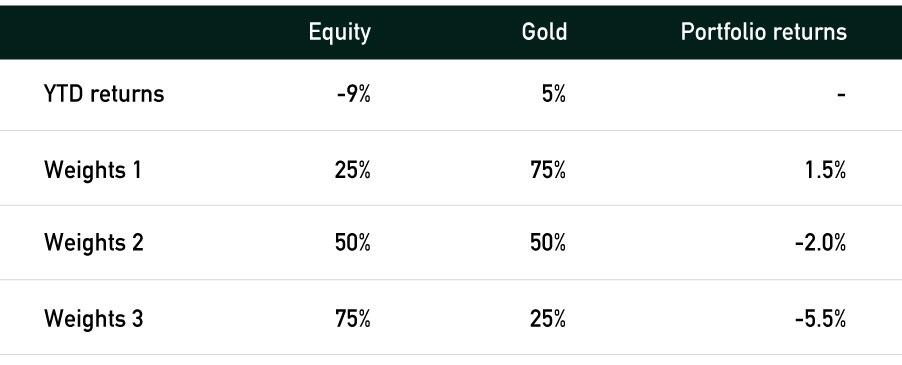Click the 25% gold cell in Weights 3
Image resolution: width=902 pixels, height=365 pixels.
[x=548, y=318]
